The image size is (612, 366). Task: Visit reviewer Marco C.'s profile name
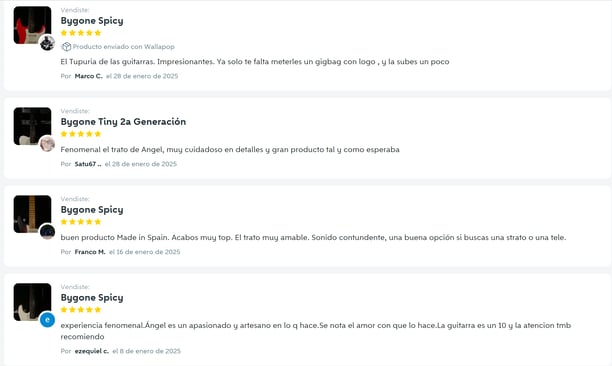[x=89, y=76]
